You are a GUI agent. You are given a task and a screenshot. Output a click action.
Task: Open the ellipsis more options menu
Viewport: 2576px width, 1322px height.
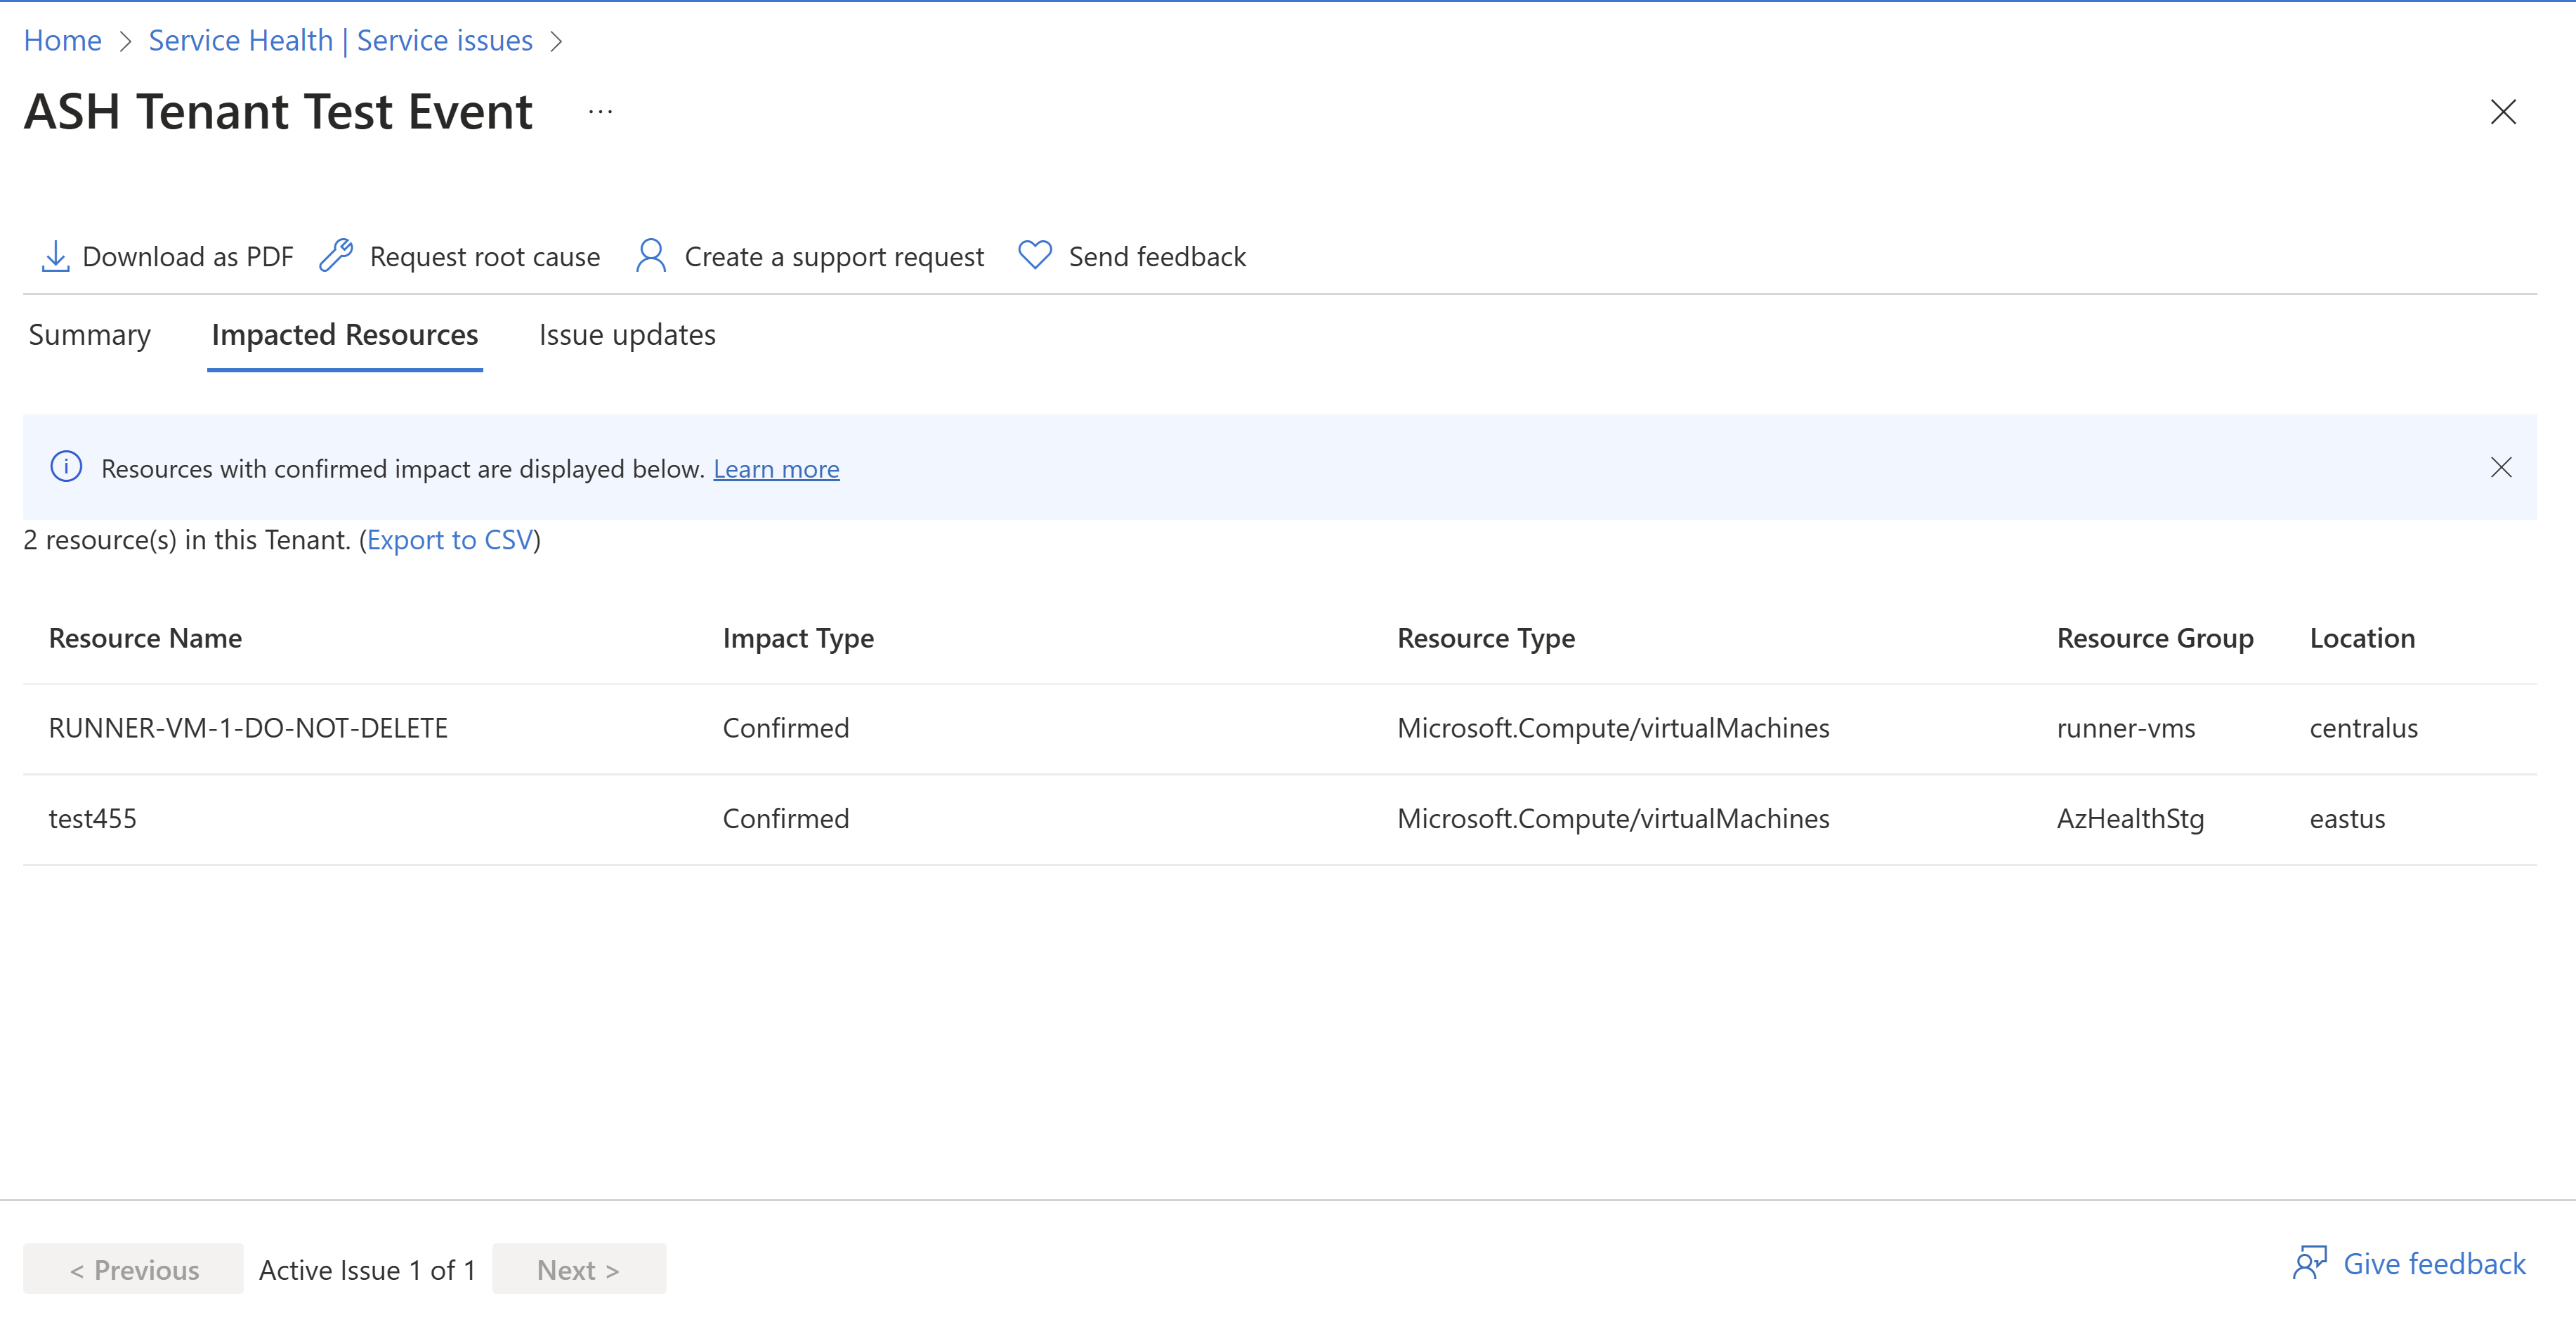pyautogui.click(x=600, y=112)
